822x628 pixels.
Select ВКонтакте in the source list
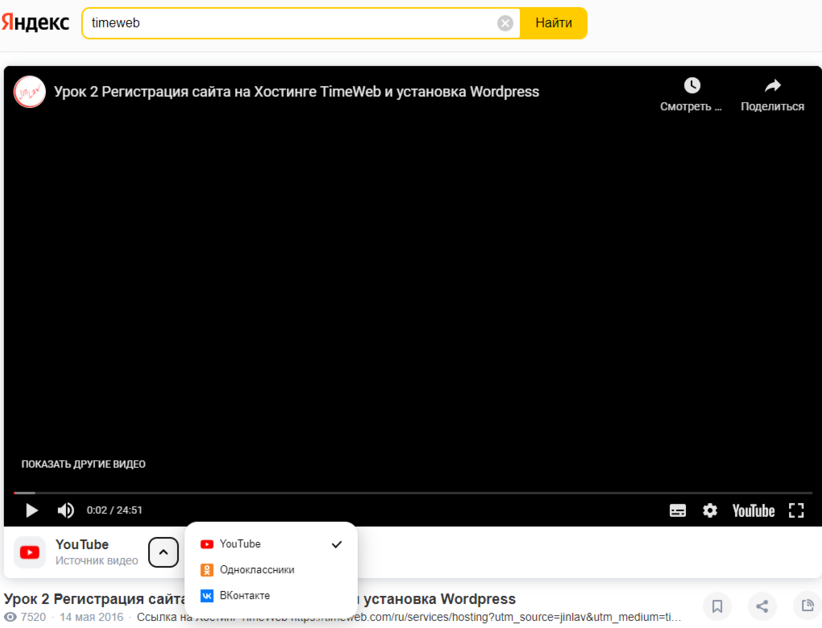(x=271, y=595)
